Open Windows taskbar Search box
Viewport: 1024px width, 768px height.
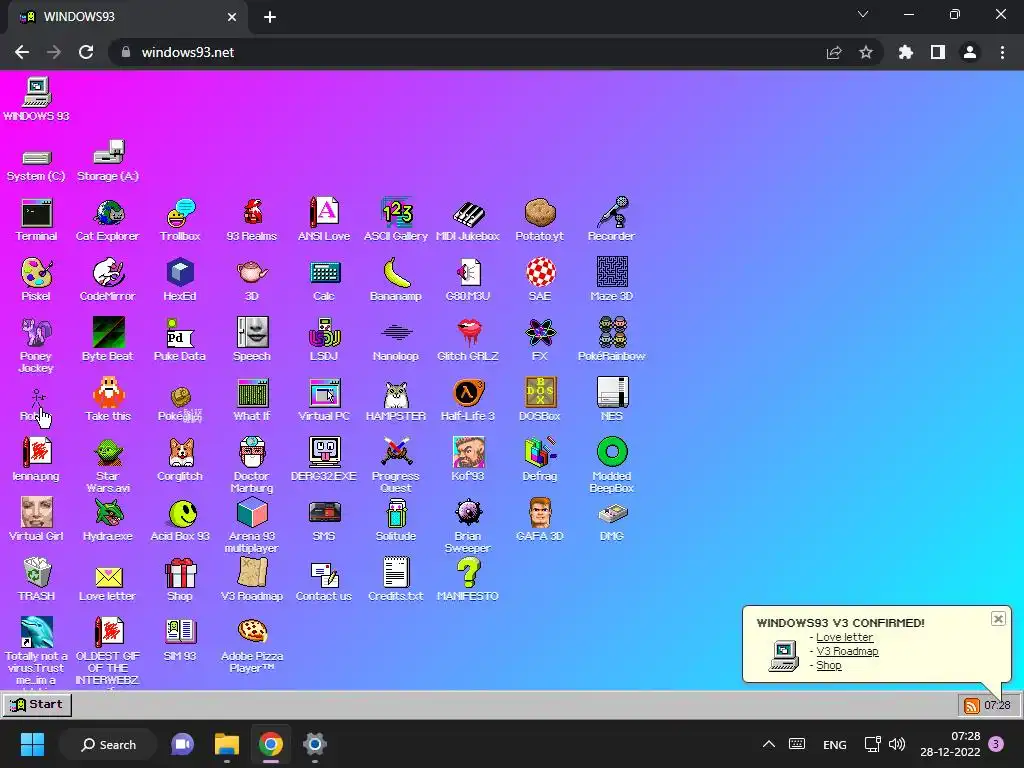point(108,744)
